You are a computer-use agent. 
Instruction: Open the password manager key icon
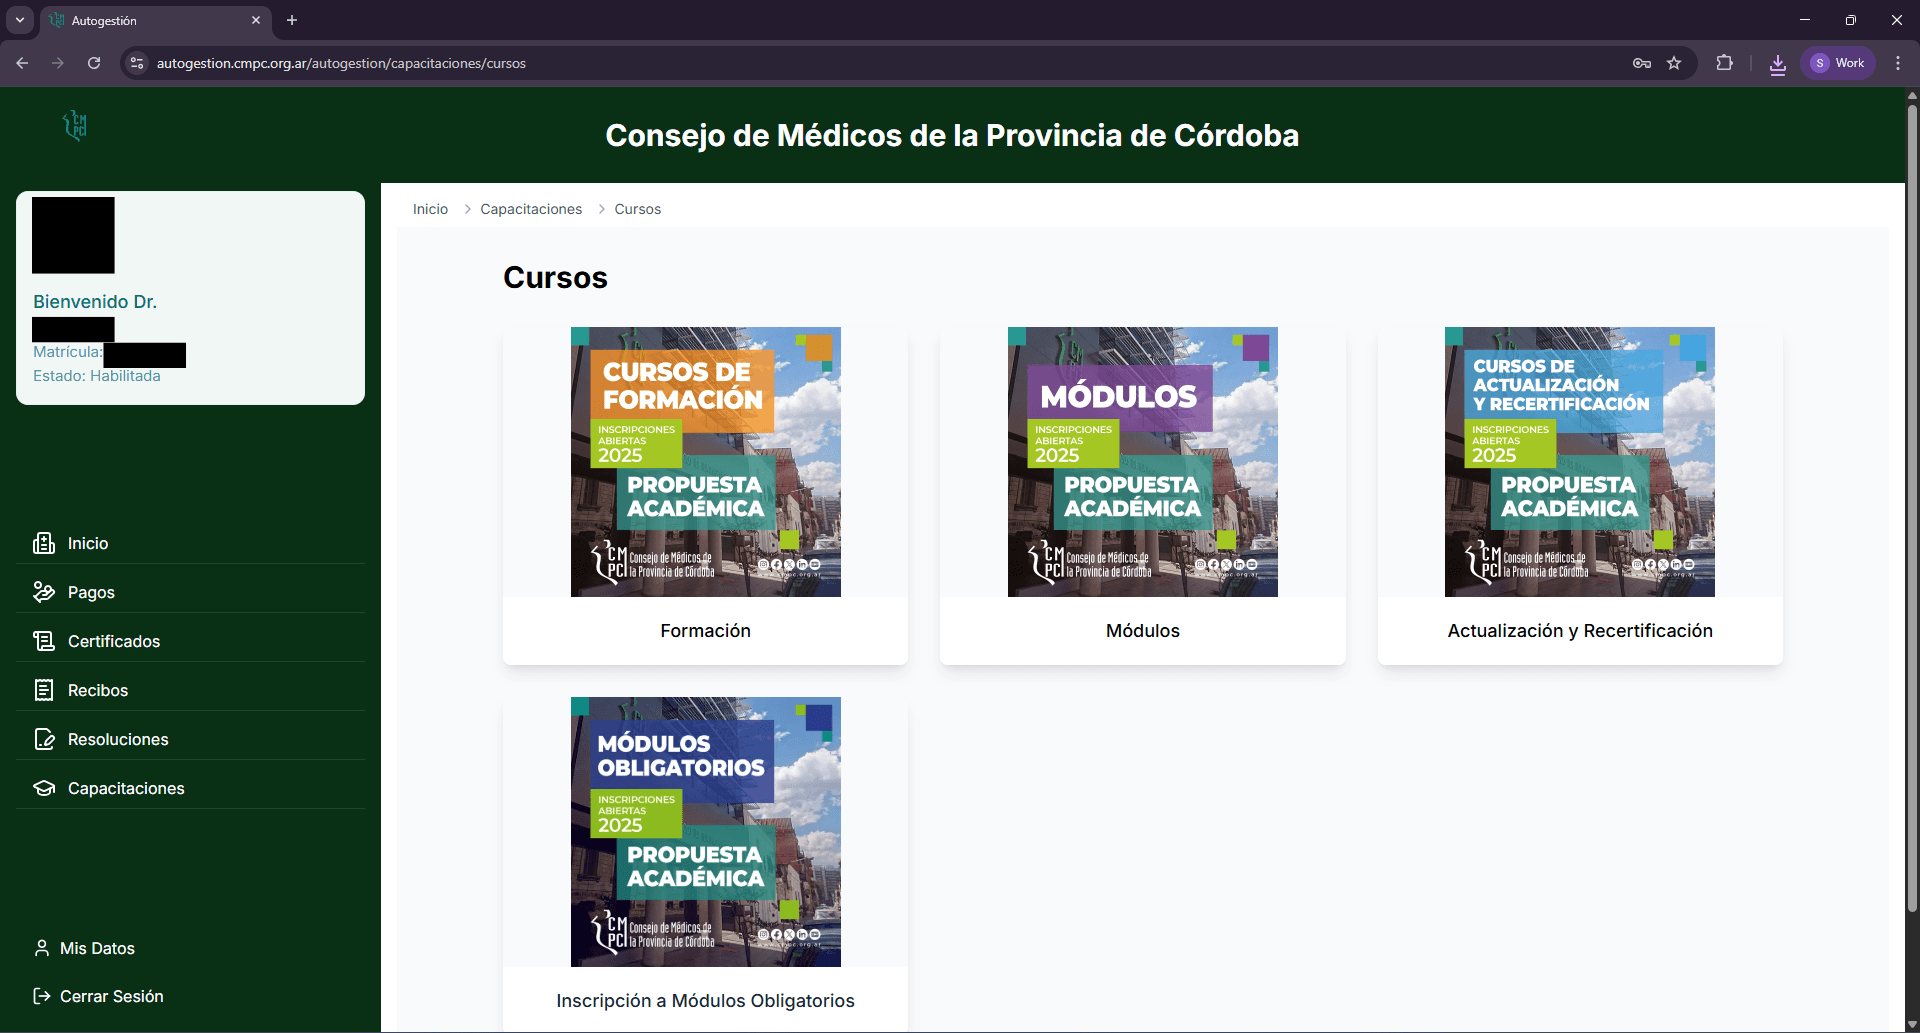[x=1641, y=63]
